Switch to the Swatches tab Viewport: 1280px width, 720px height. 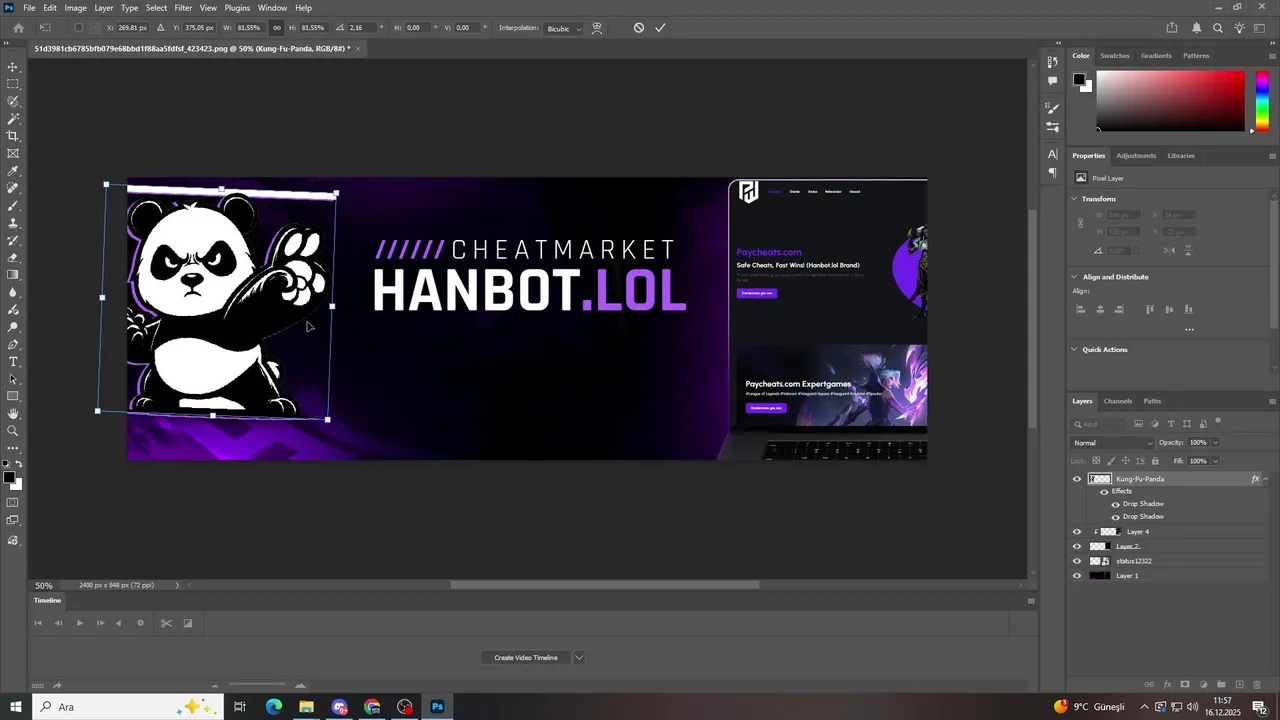pyautogui.click(x=1115, y=56)
